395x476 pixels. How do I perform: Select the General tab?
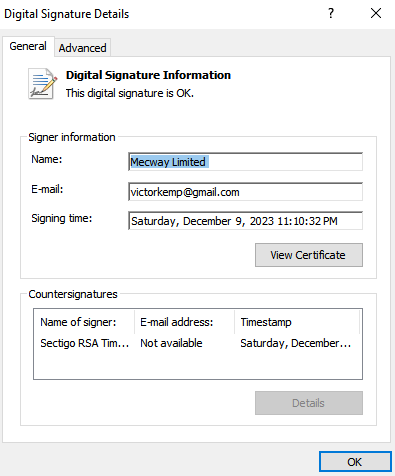coord(28,46)
